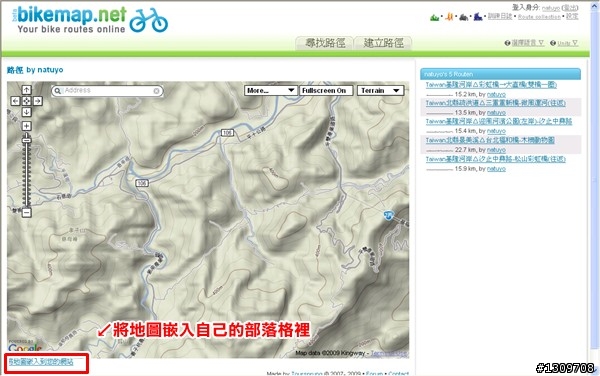Viewport: 600px width, 376px height.
Task: Click the natuyo's 5 Routen header
Action: 500,74
